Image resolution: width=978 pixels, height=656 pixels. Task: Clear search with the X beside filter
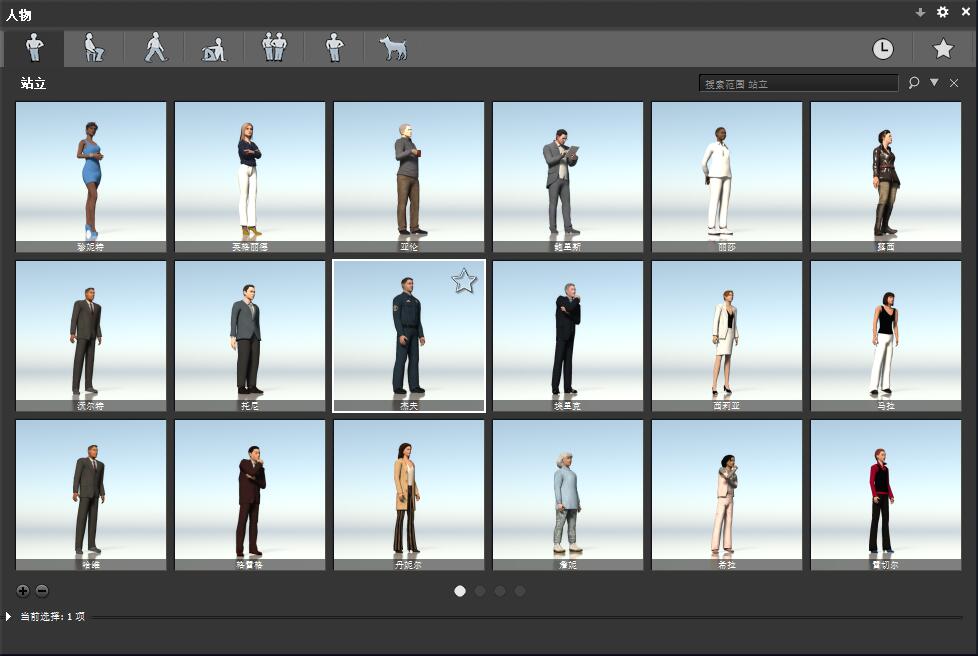[x=954, y=83]
